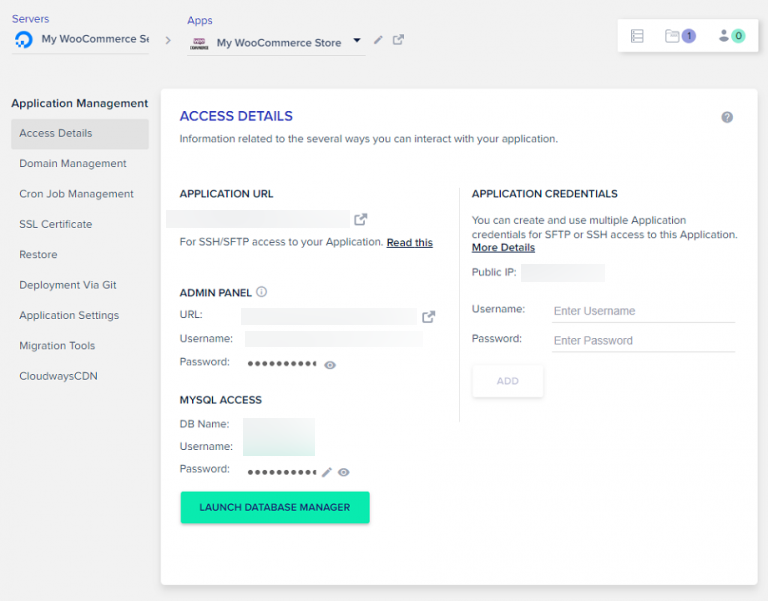Image resolution: width=768 pixels, height=601 pixels.
Task: Show the Admin Panel password with the eye icon
Action: pos(330,365)
